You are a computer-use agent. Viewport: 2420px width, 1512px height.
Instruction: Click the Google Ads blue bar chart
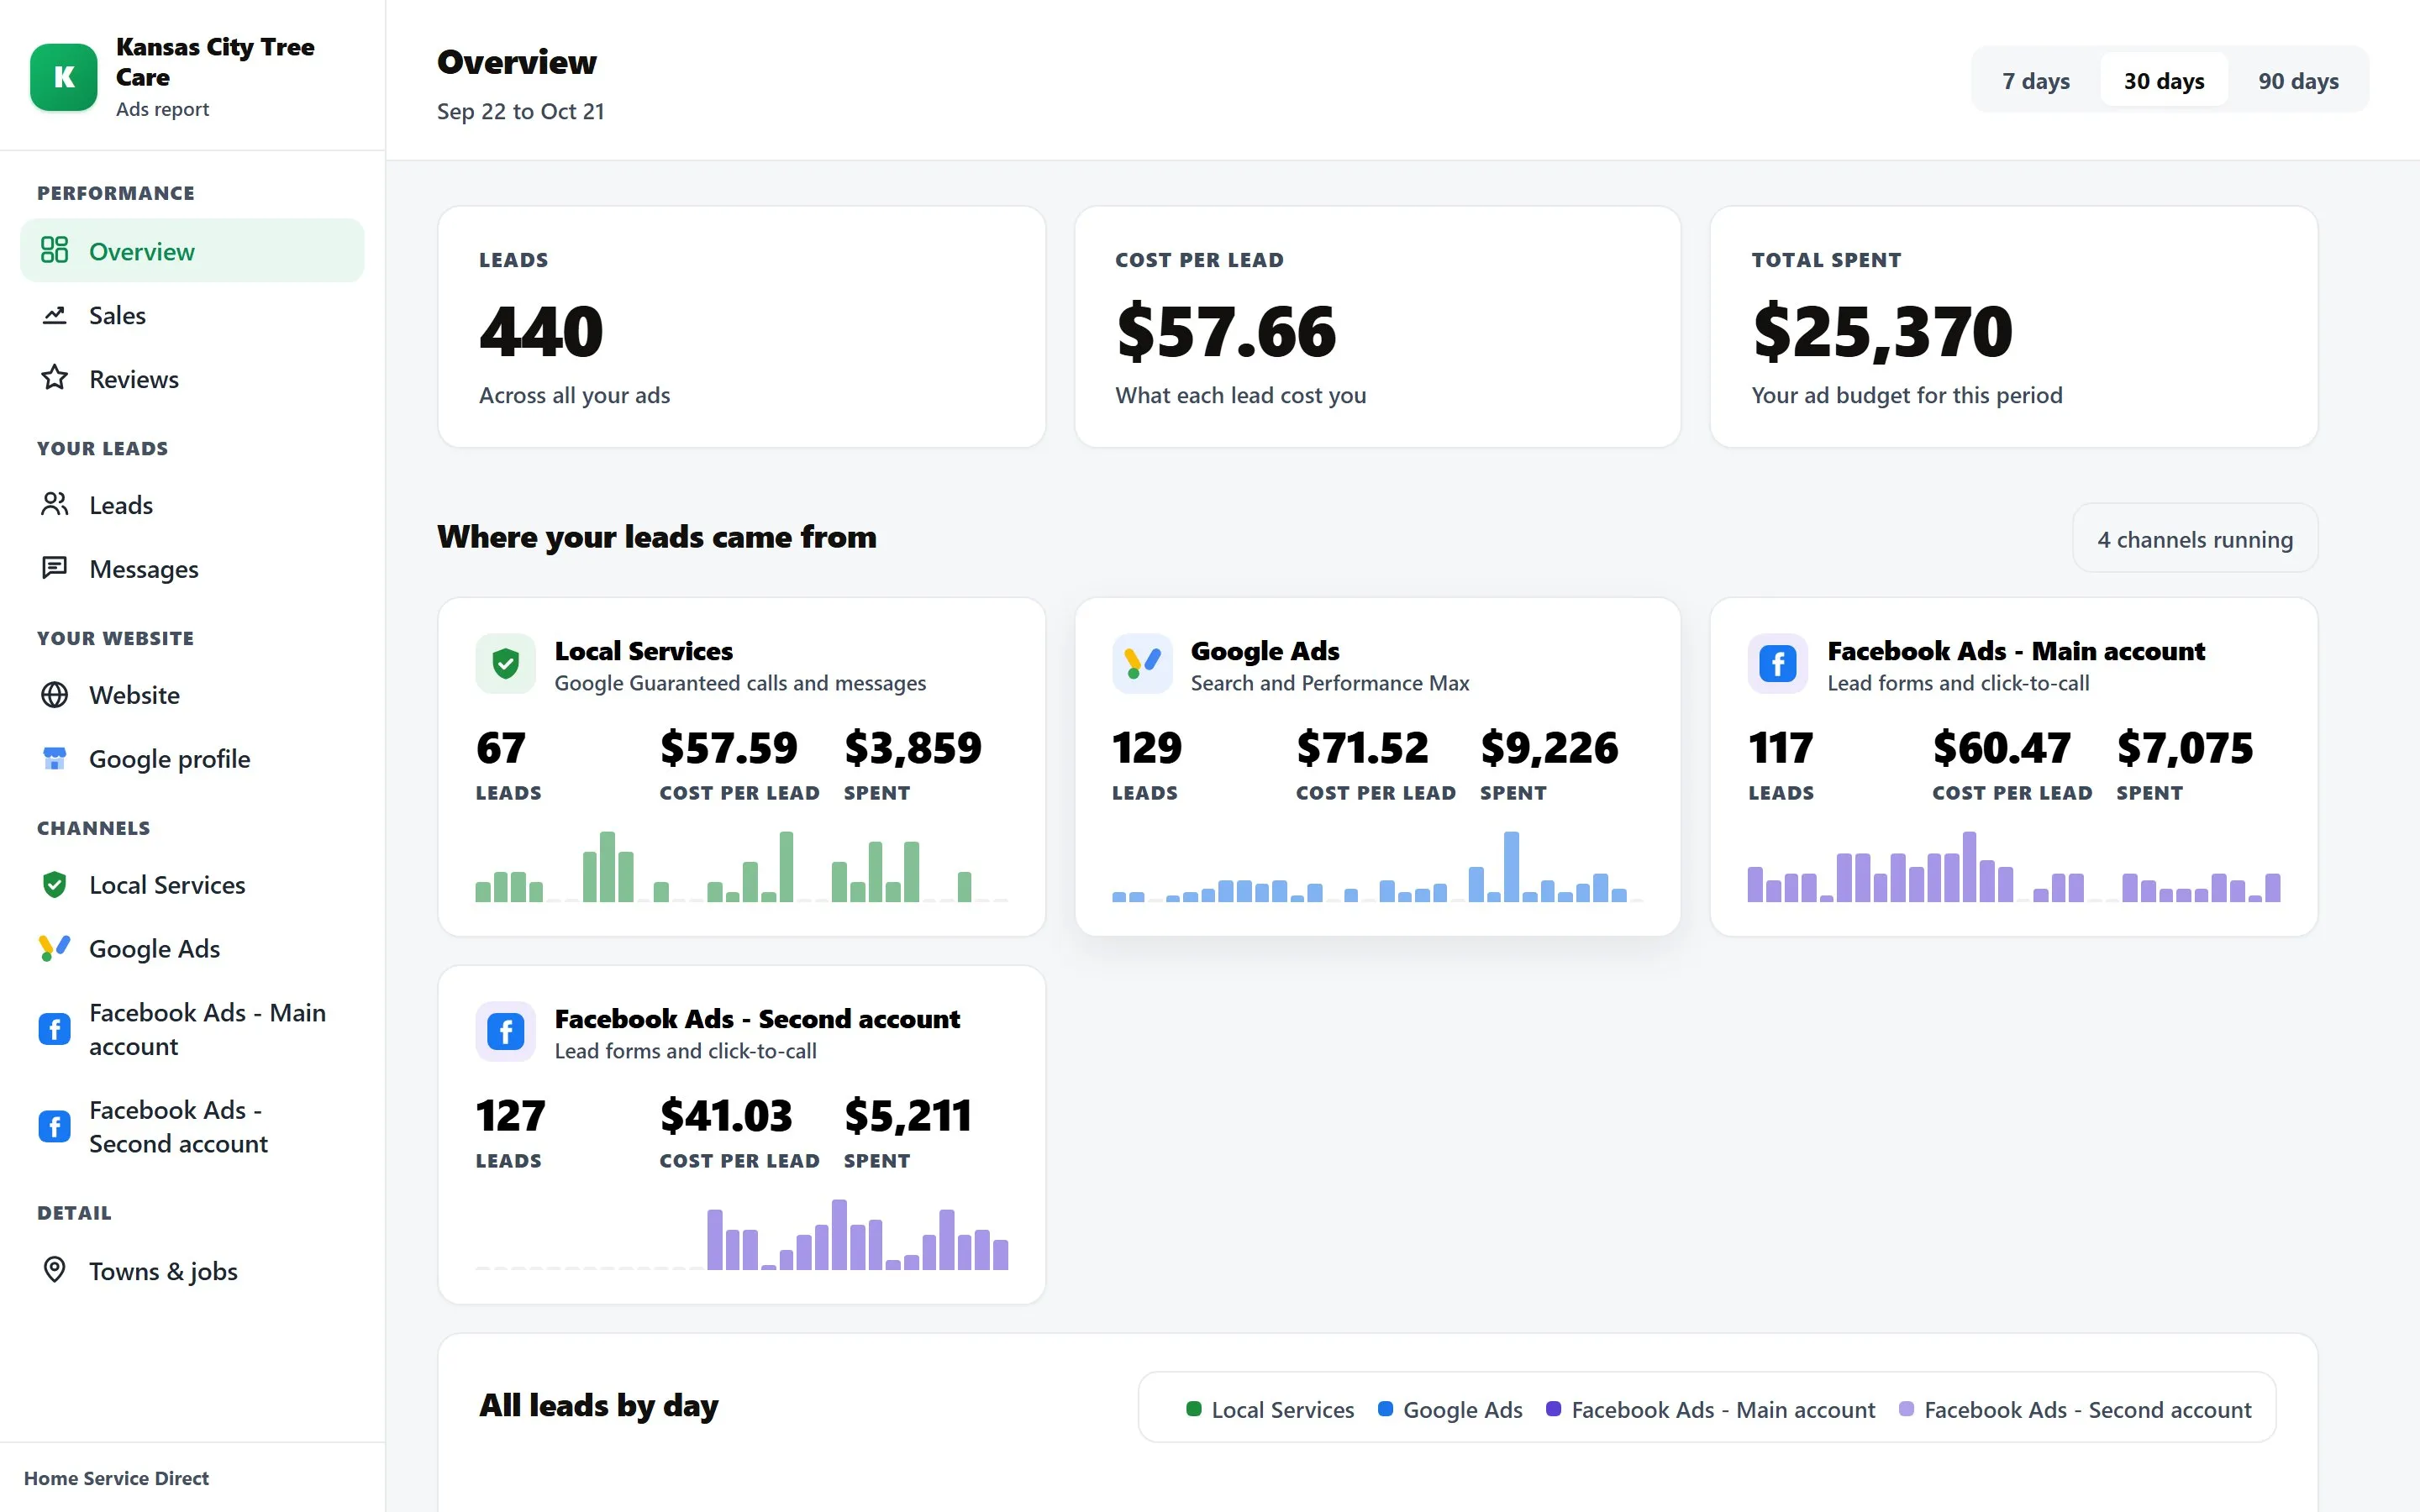click(1377, 866)
